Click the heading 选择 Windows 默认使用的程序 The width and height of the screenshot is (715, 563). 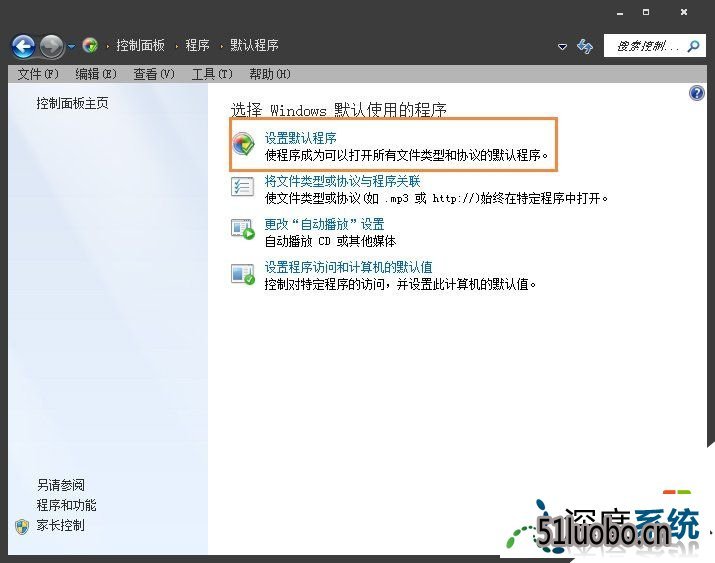(338, 110)
